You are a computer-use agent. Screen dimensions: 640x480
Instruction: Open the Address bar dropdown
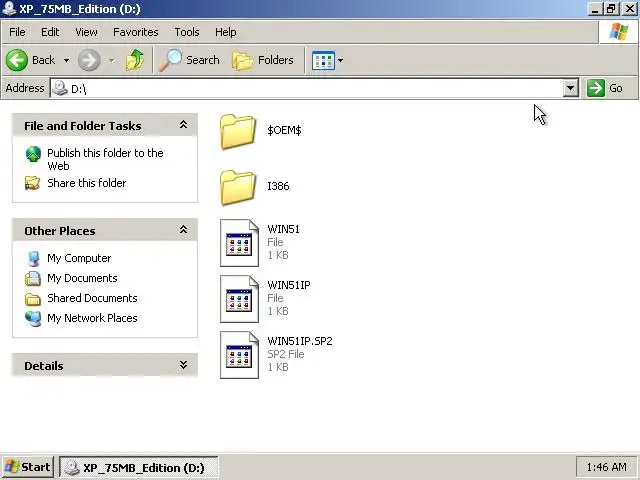coord(571,88)
